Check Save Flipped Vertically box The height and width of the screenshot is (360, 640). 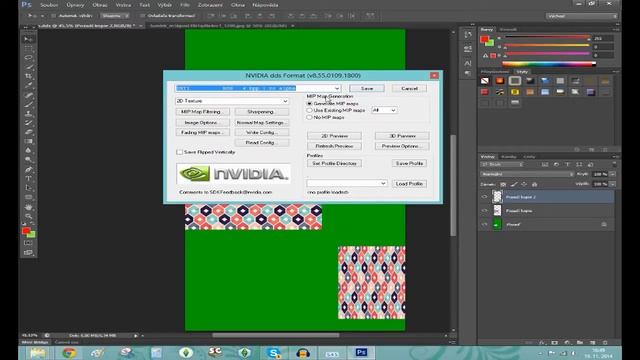coord(179,152)
